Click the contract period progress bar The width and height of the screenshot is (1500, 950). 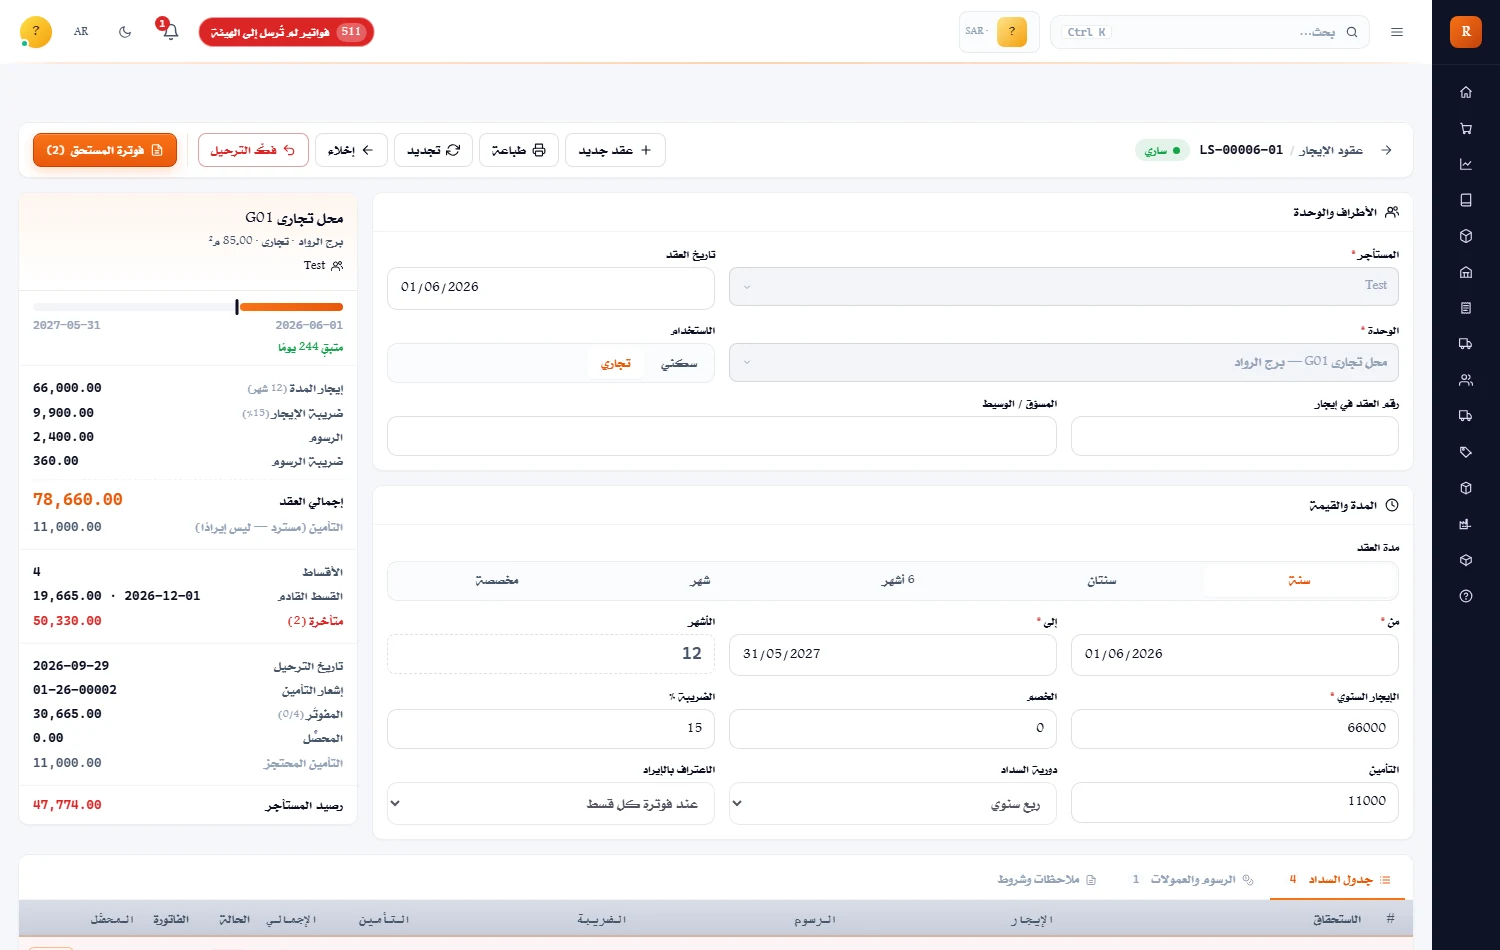pyautogui.click(x=188, y=307)
